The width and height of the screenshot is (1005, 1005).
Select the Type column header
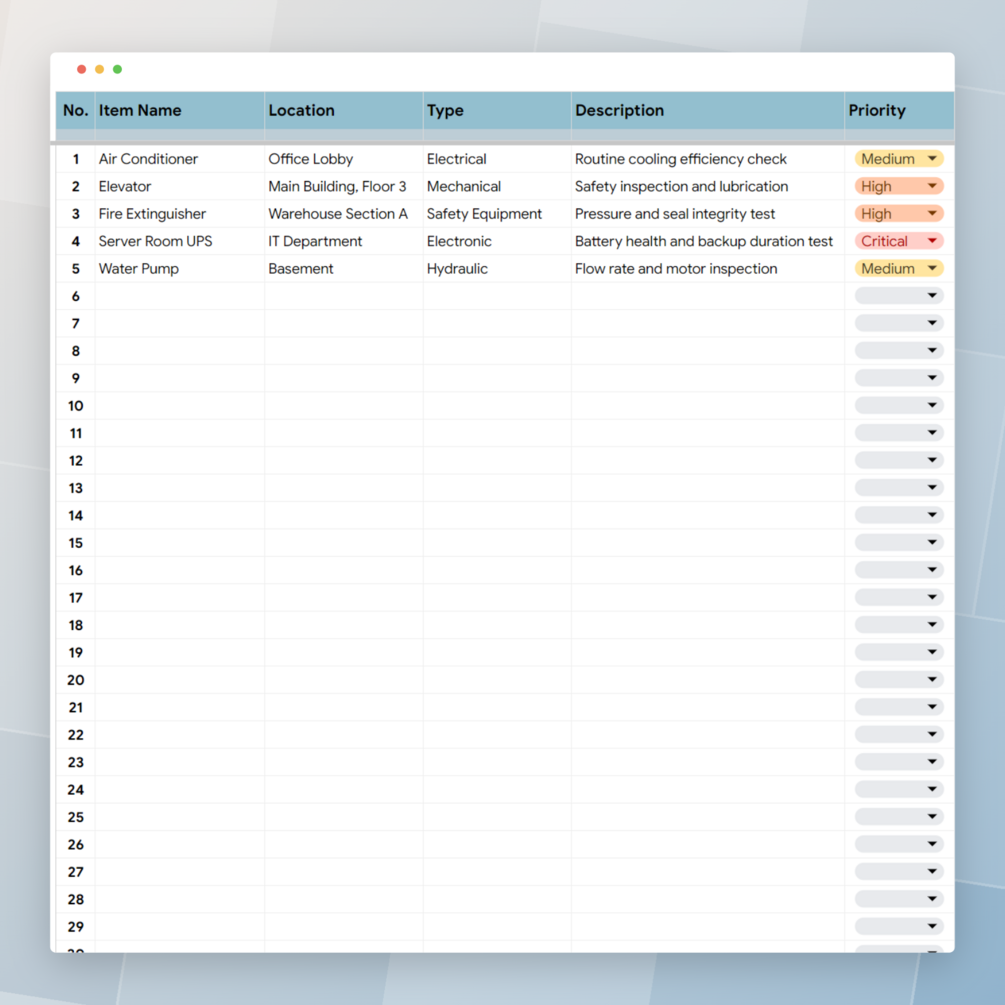coord(497,110)
